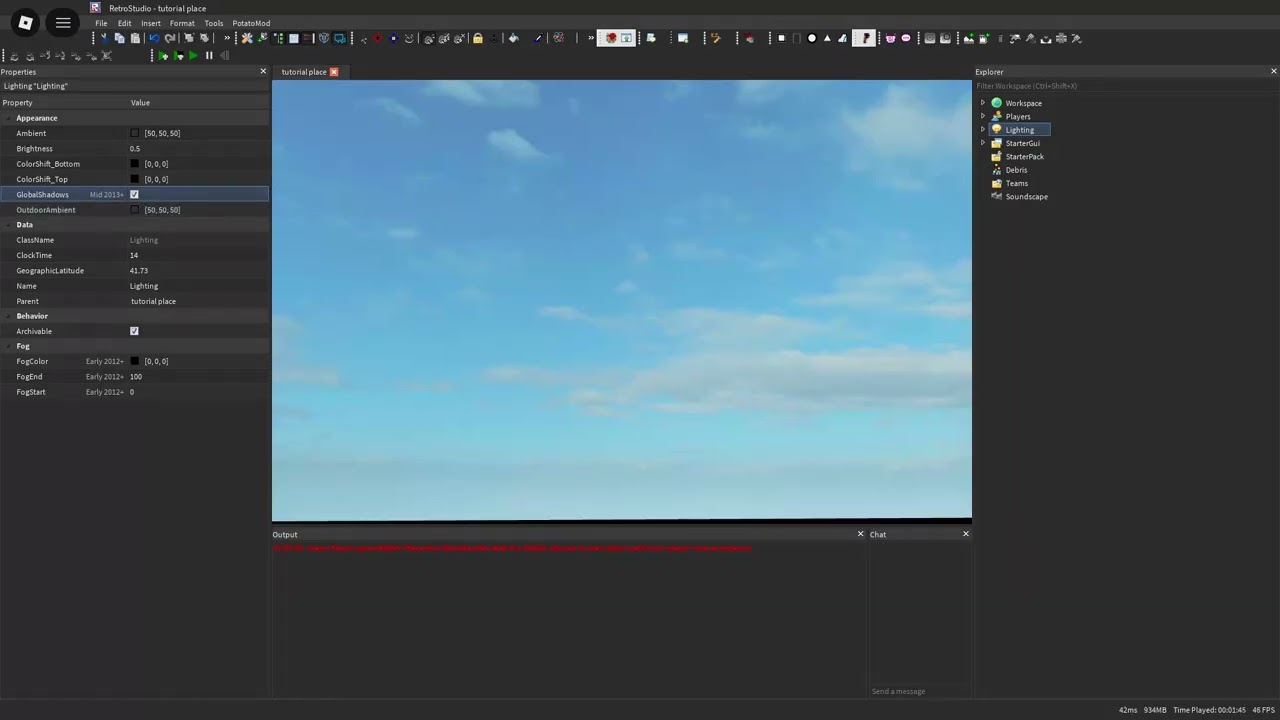Open the Ambient color swatch
Image resolution: width=1280 pixels, height=720 pixels.
(135, 133)
